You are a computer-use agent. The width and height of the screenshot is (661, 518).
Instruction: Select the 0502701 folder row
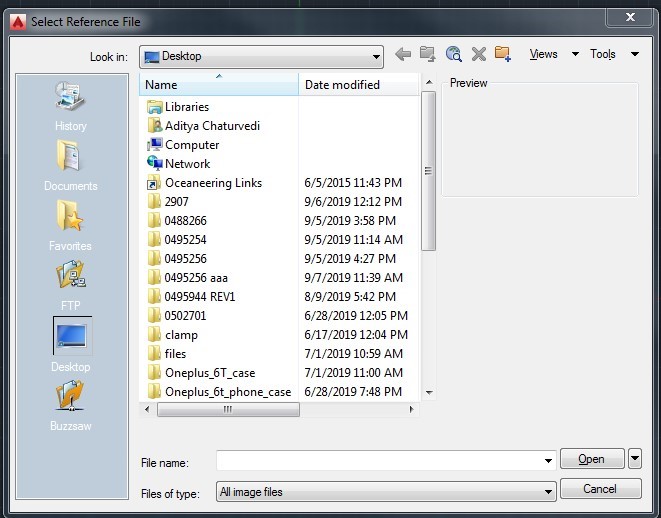click(x=278, y=316)
